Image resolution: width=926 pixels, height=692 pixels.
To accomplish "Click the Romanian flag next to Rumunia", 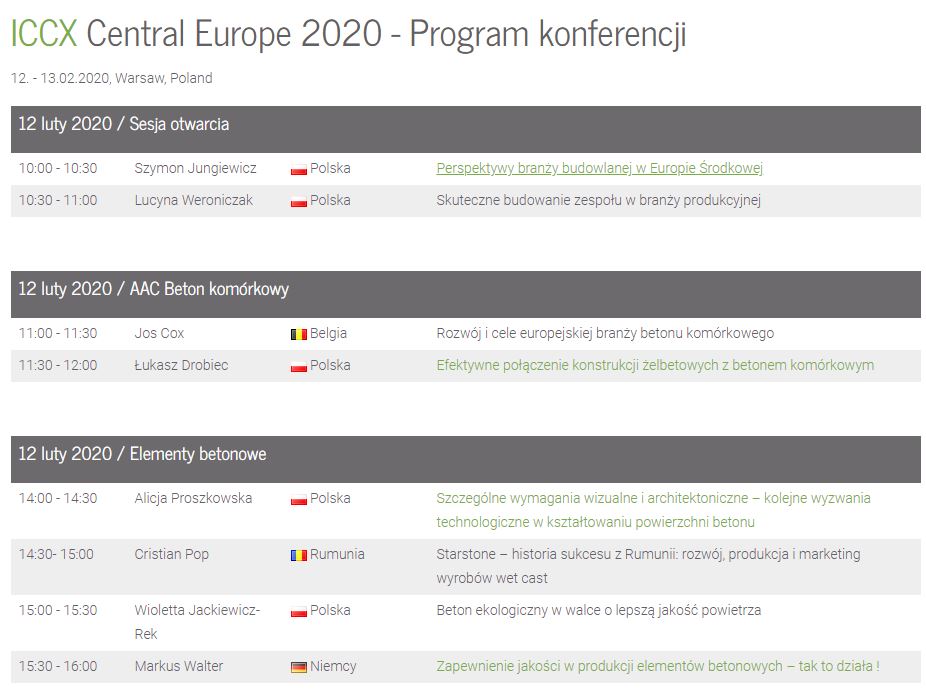I will pos(299,555).
